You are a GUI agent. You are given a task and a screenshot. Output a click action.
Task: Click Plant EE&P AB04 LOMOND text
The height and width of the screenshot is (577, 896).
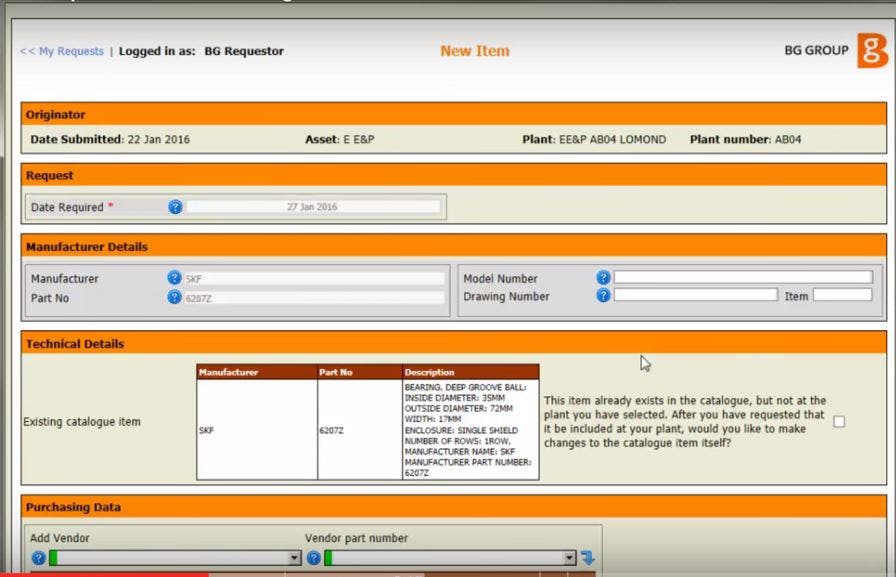594,139
